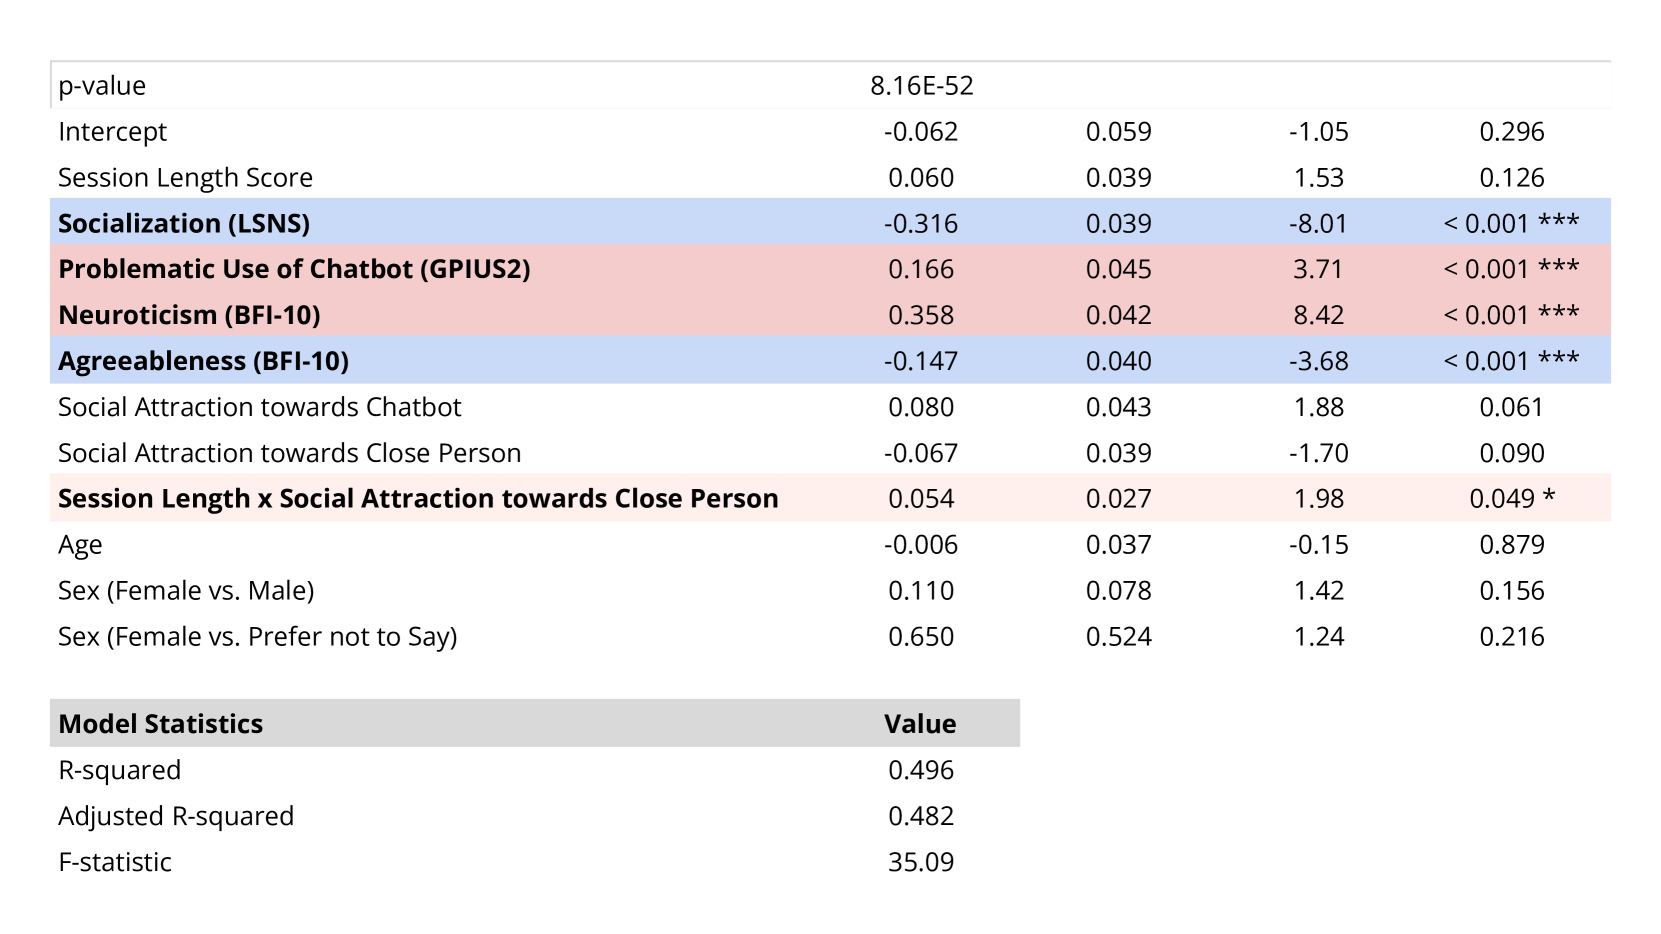1661x934 pixels.
Task: Select the Neuroticism coefficient 0.358
Action: pyautogui.click(x=921, y=315)
